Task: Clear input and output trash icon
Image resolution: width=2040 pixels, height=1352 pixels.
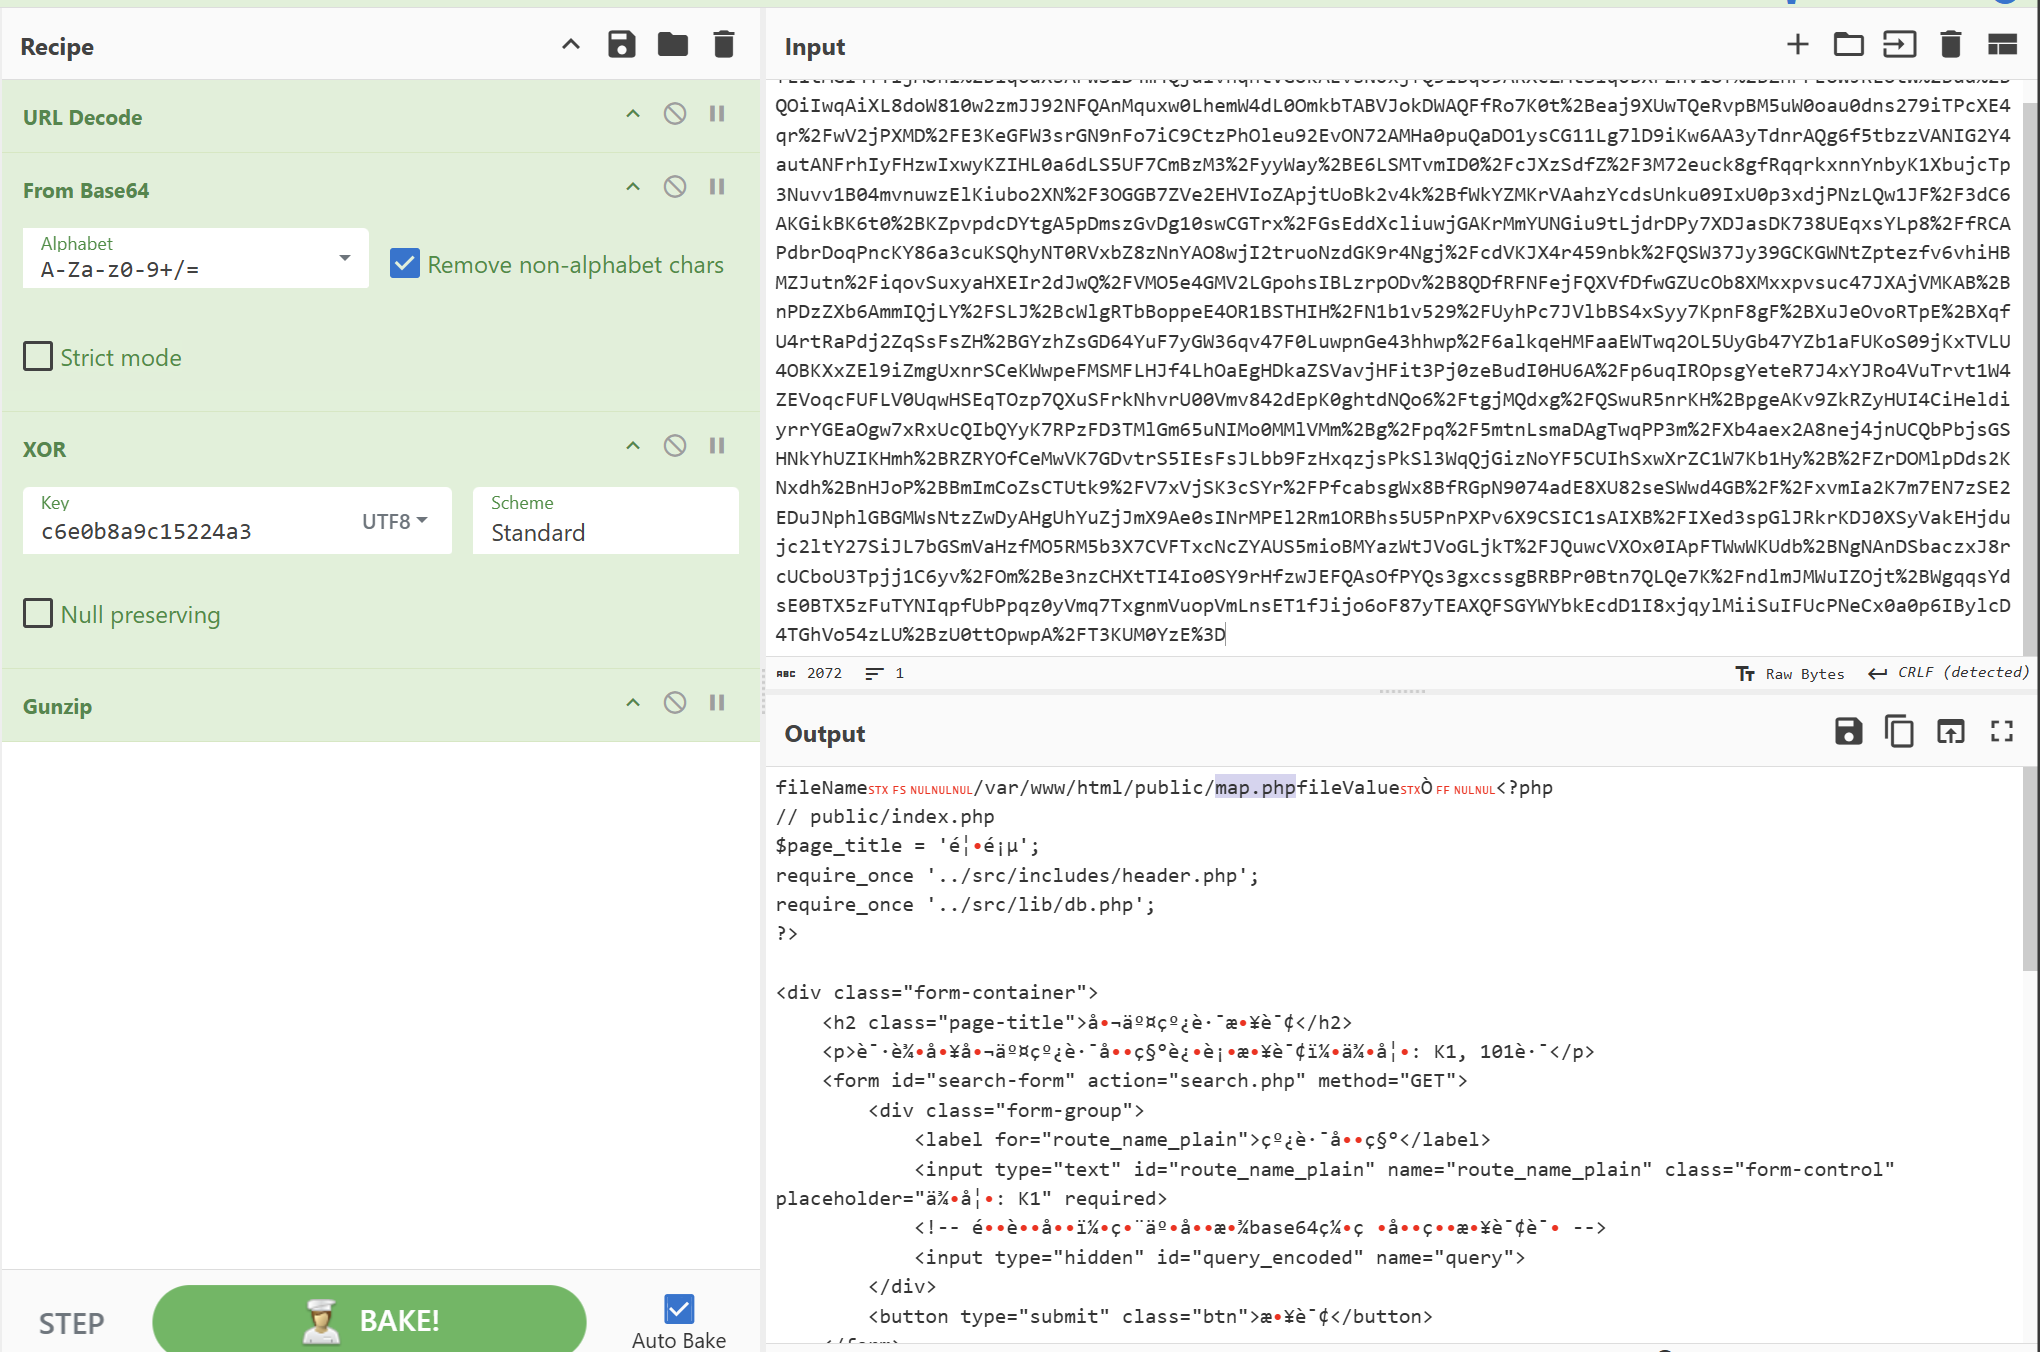Action: (x=1950, y=44)
